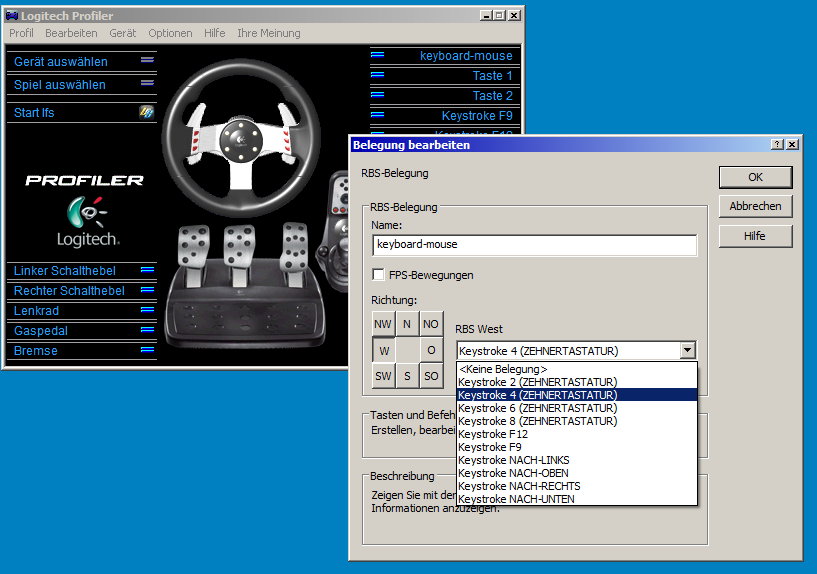Open the Gerät menu
The height and width of the screenshot is (574, 817).
pyautogui.click(x=122, y=33)
